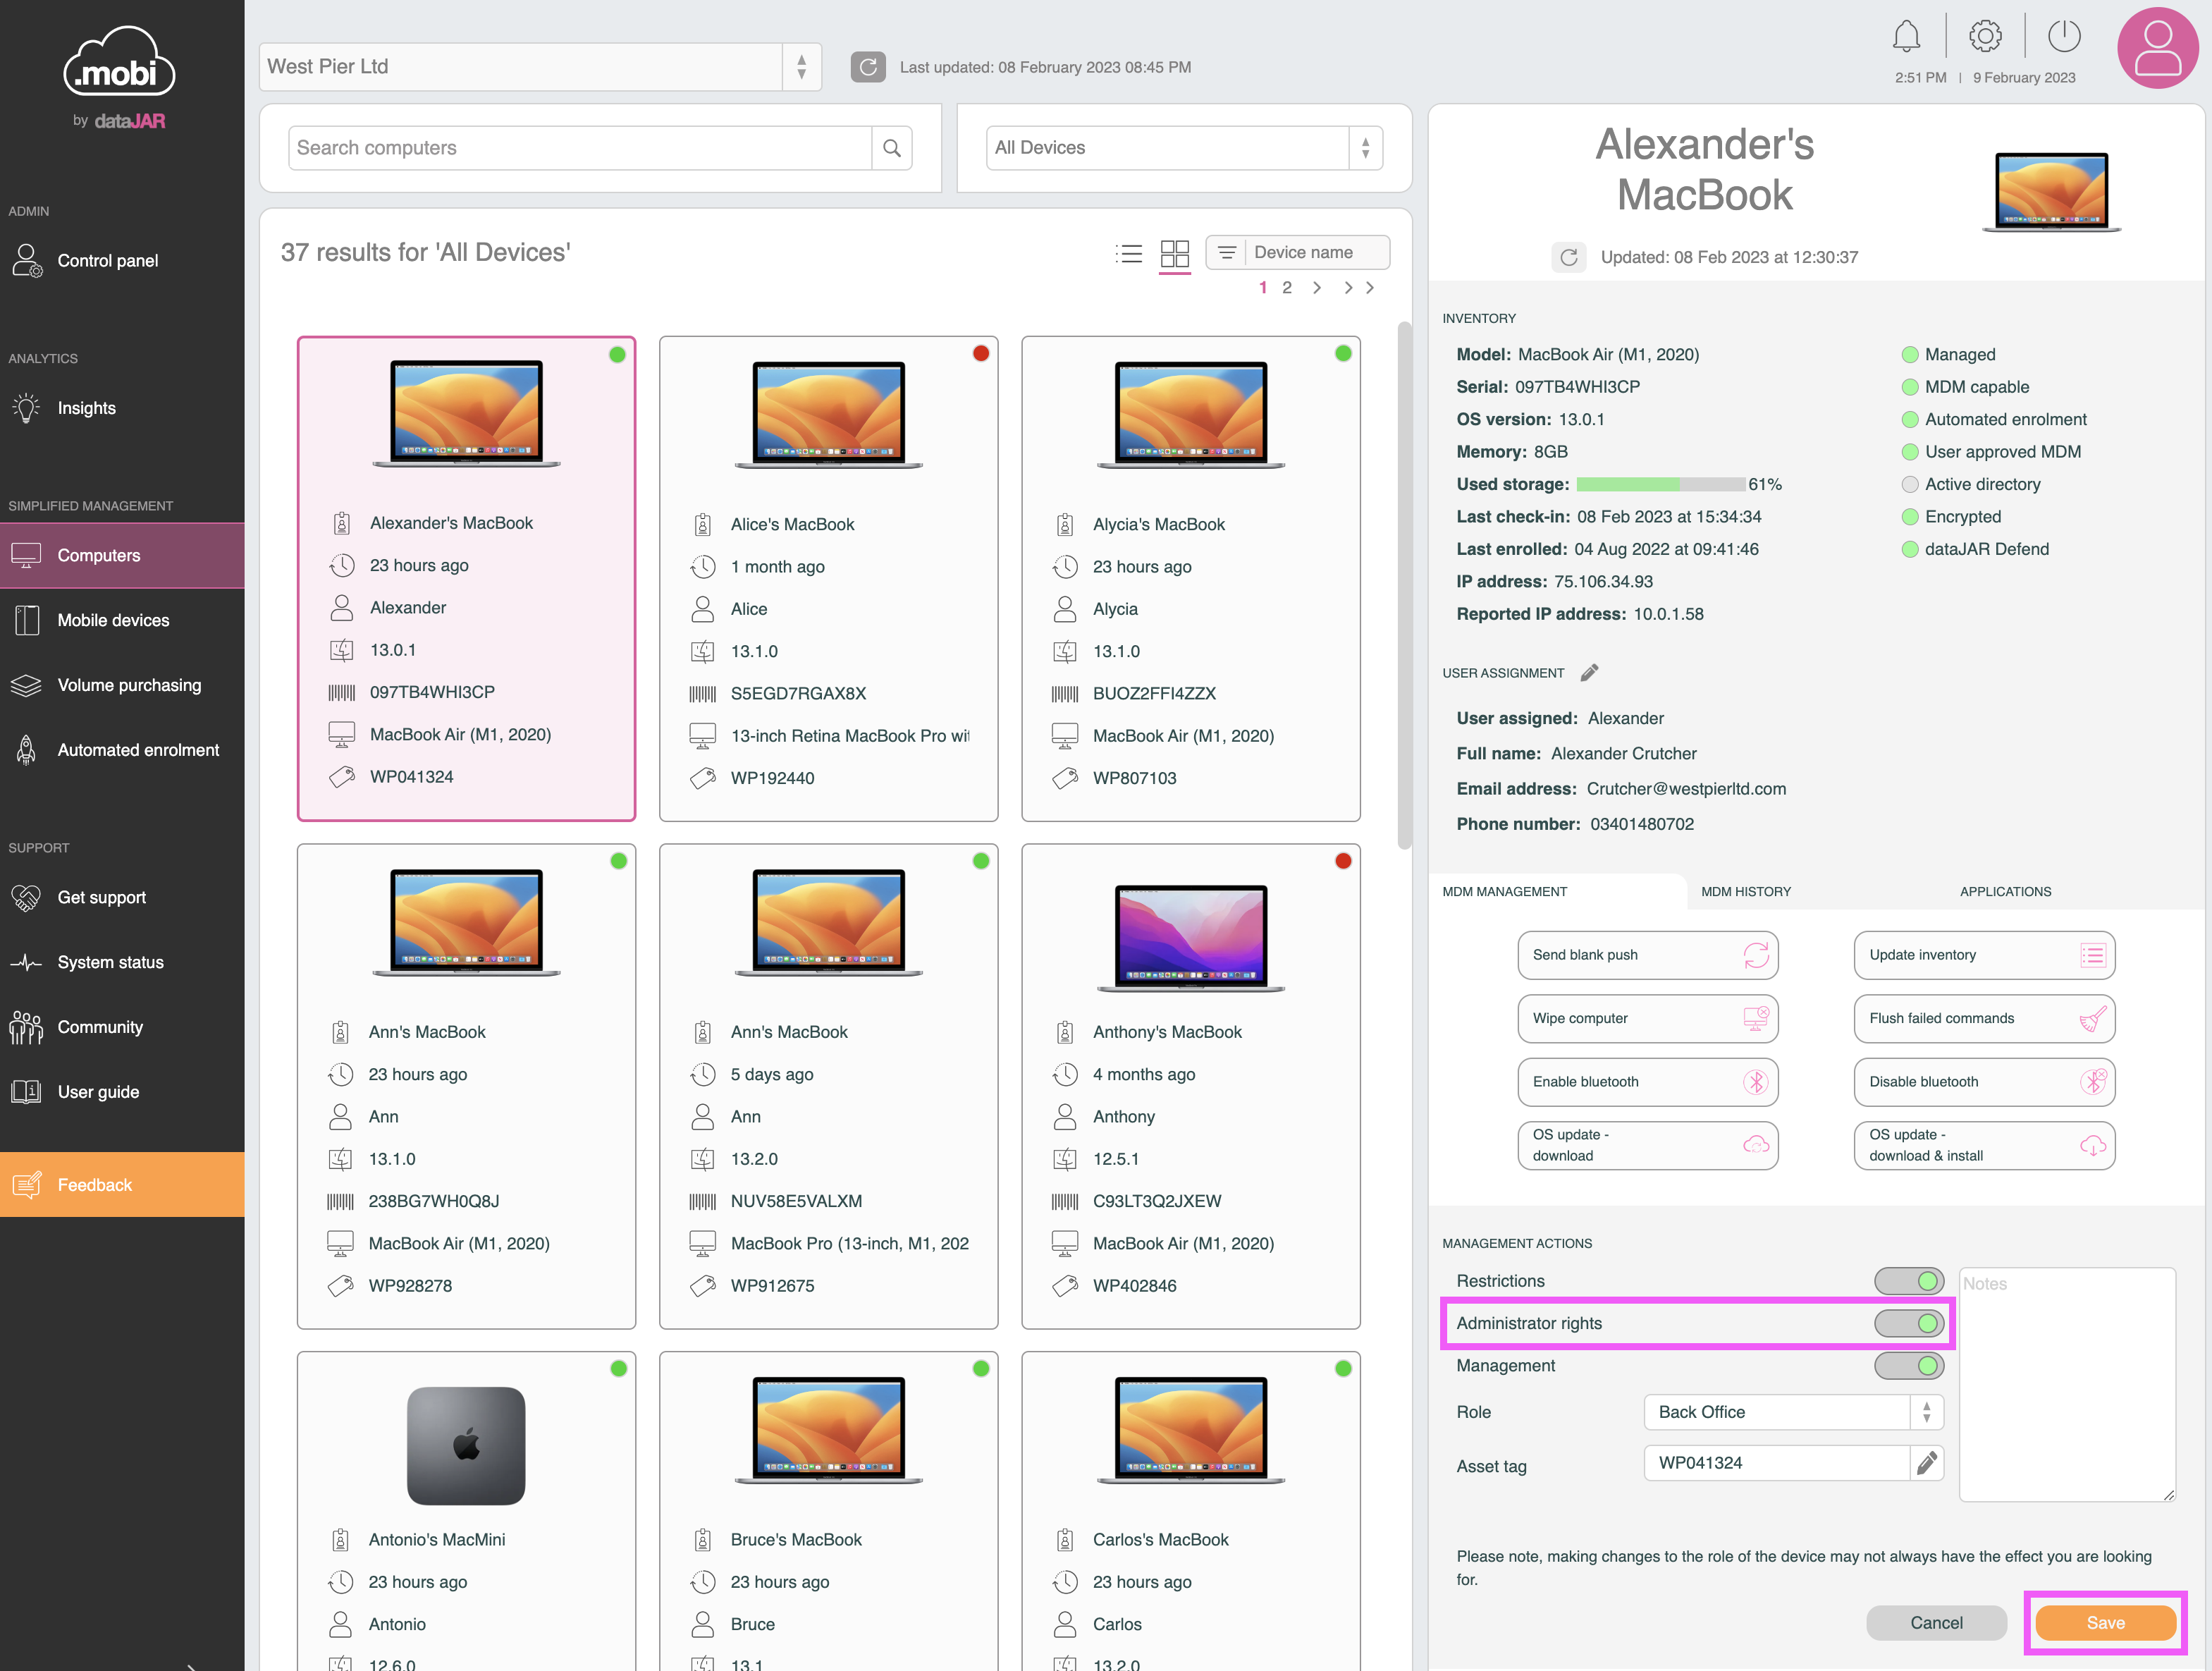The width and height of the screenshot is (2212, 1671).
Task: Open the Community page
Action: click(122, 1027)
